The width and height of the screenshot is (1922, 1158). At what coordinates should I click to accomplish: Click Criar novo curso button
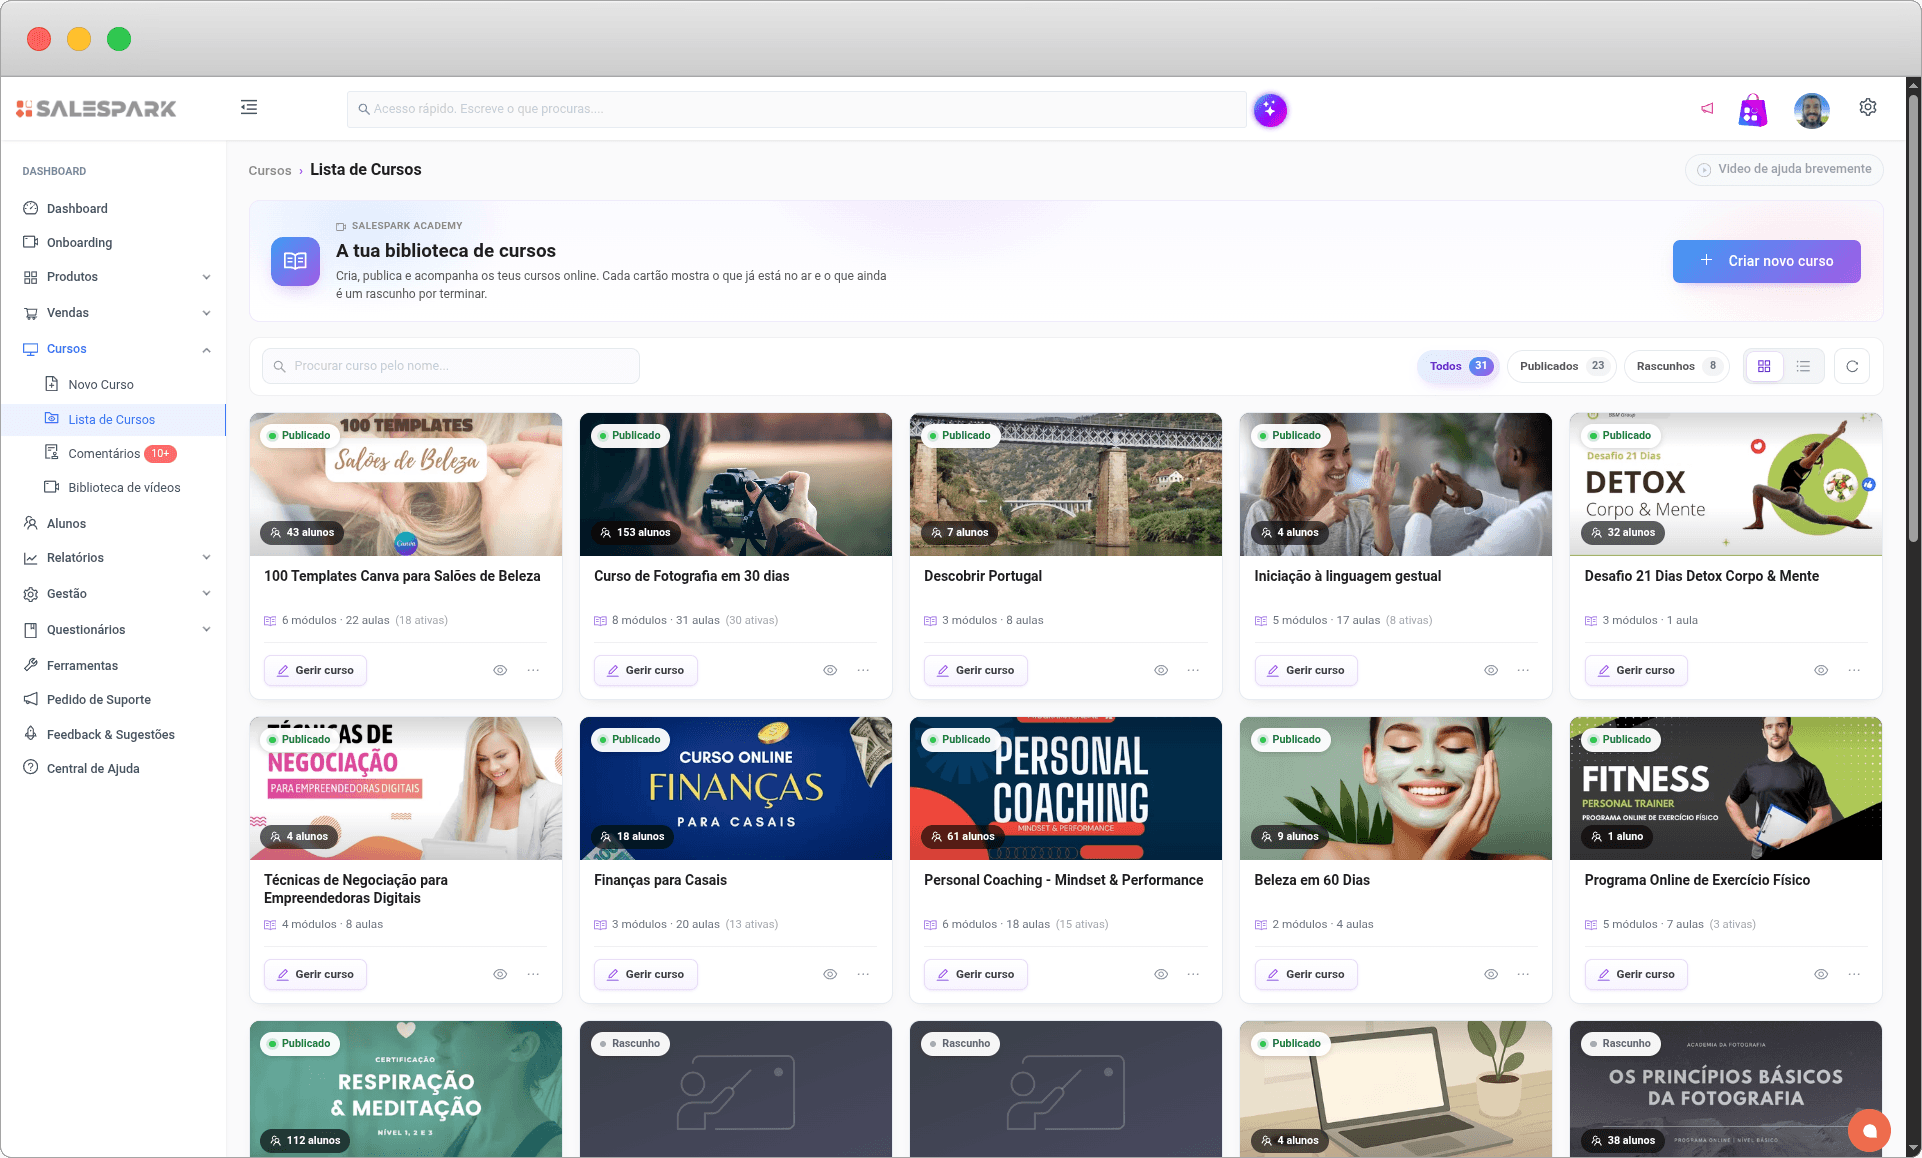pos(1766,261)
